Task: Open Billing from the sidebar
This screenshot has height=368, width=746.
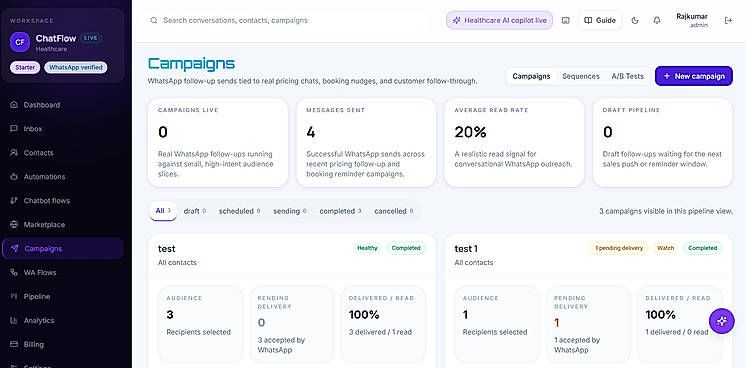Action: [62, 344]
